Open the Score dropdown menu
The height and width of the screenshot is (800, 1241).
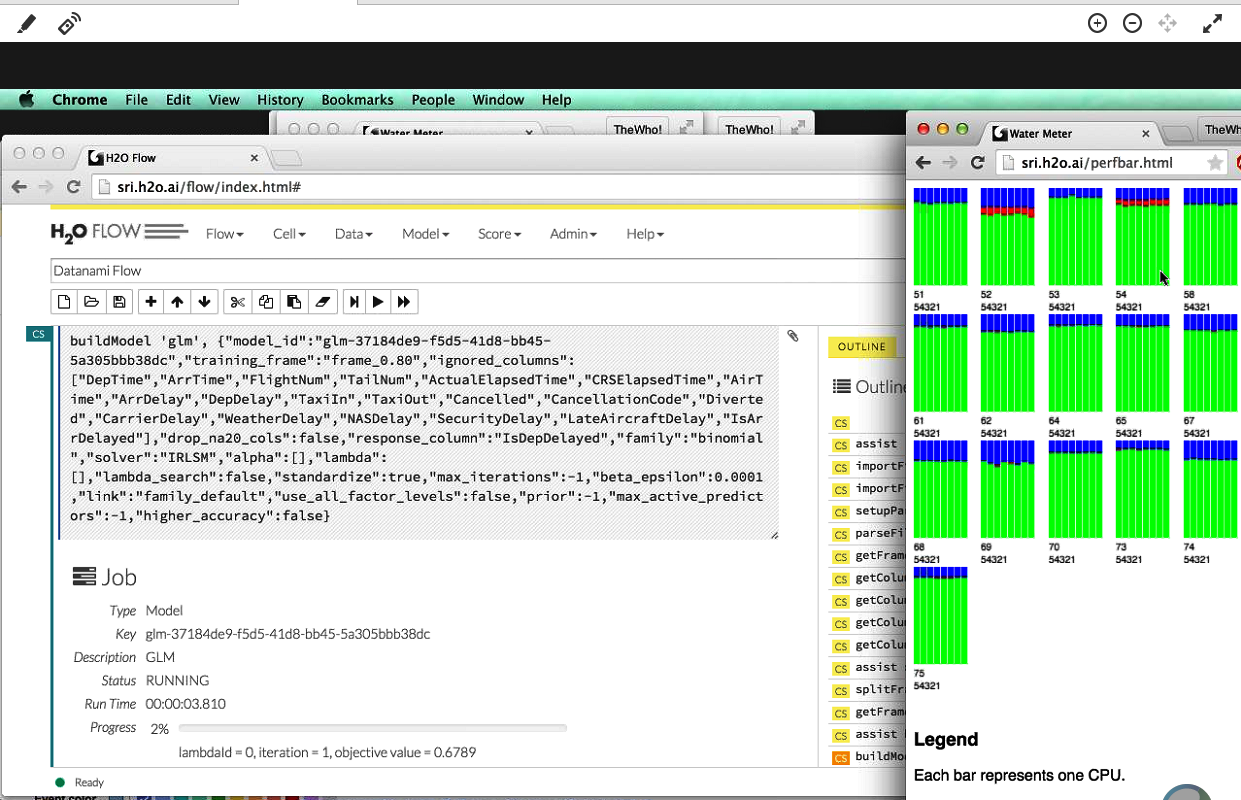(499, 234)
